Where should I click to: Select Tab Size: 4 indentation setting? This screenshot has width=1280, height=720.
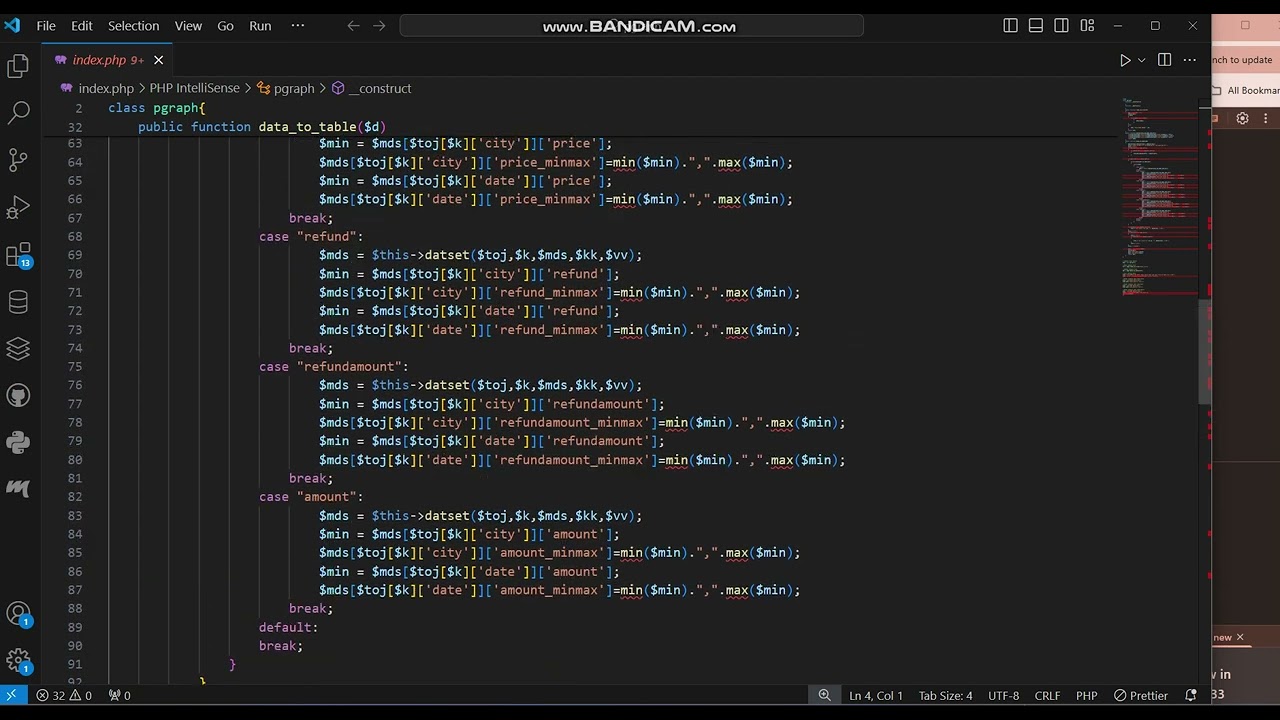(945, 695)
